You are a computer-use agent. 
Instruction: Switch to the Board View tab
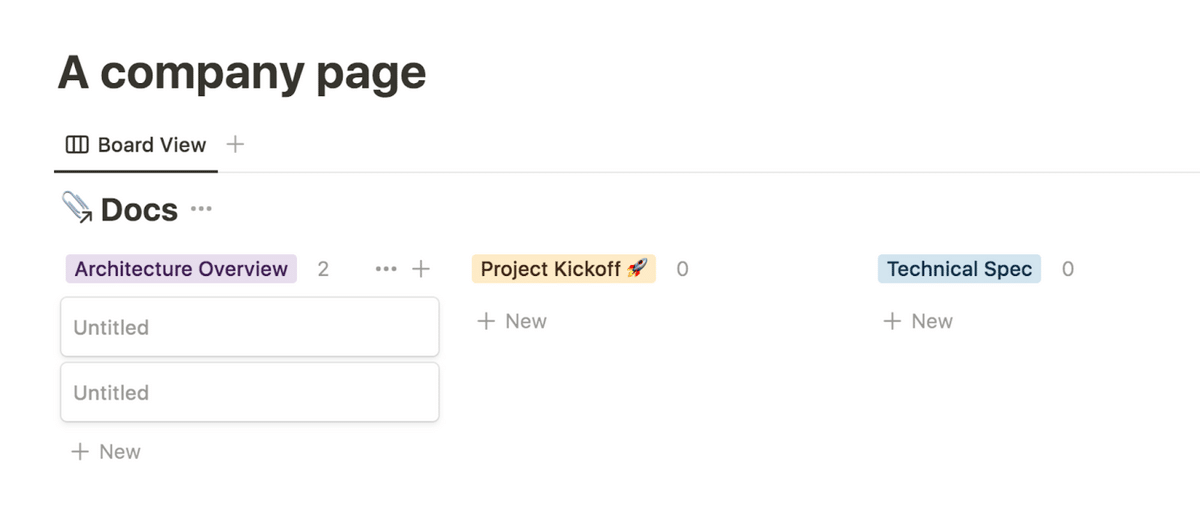point(136,145)
